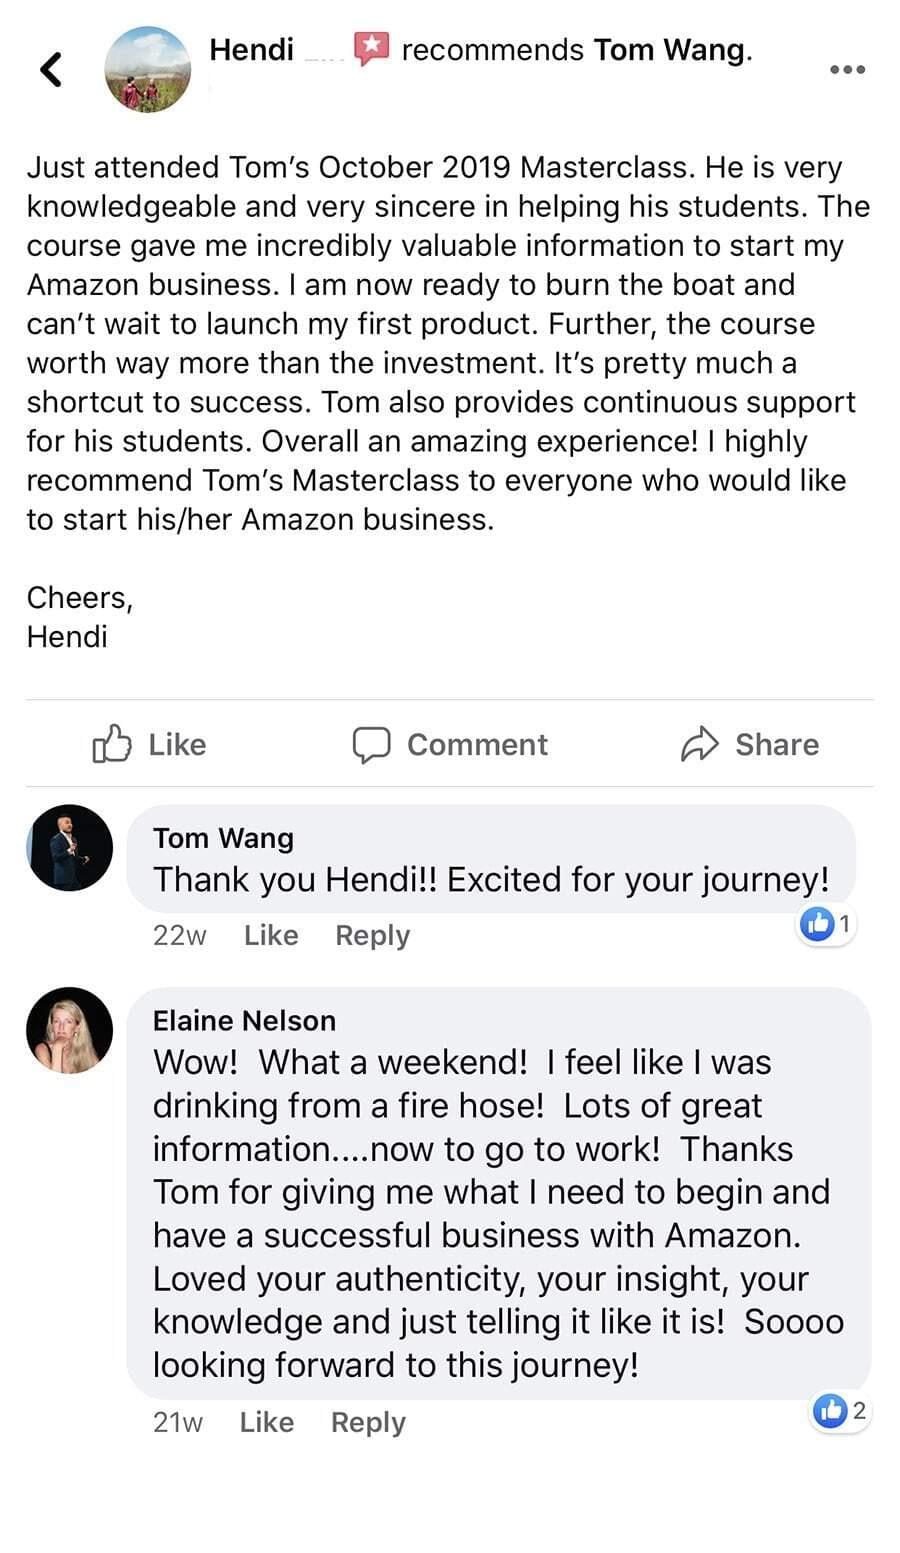
Task: View the two likes on Elaine's comment
Action: pyautogui.click(x=840, y=1411)
